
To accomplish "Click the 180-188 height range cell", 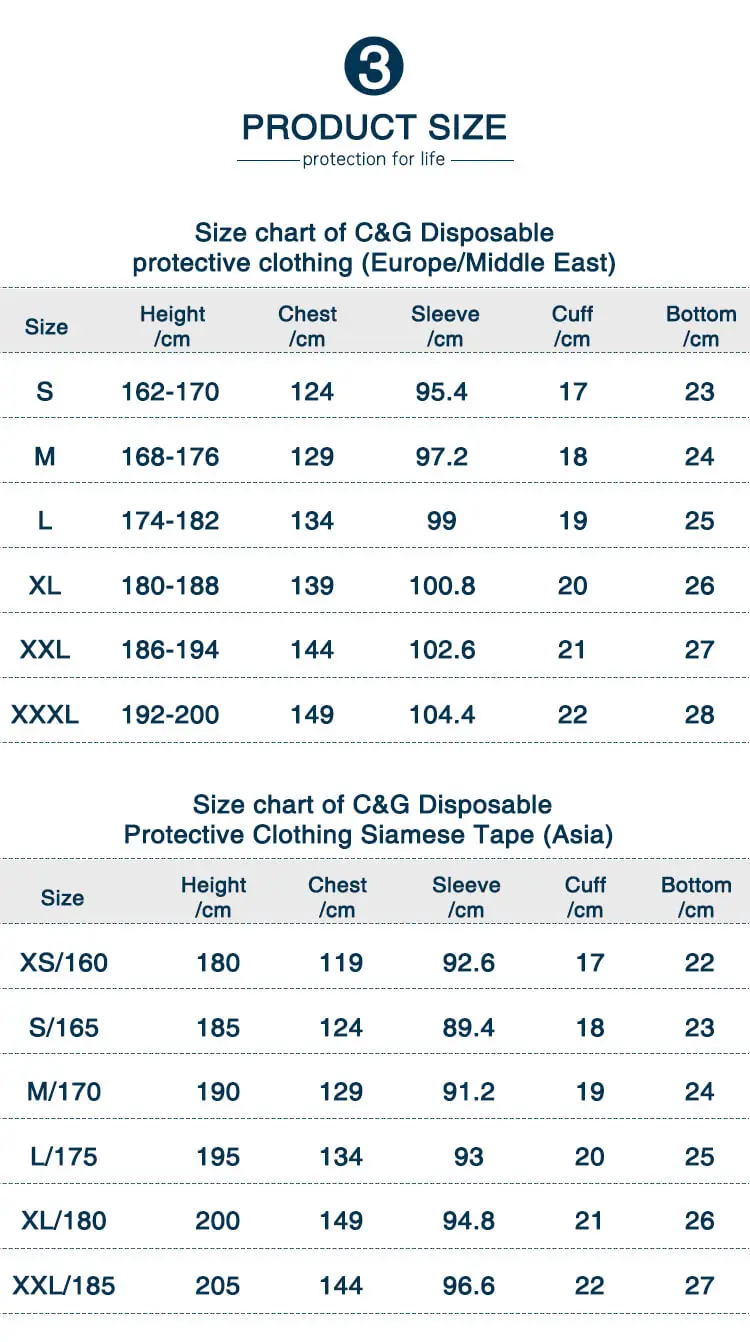I will click(170, 586).
